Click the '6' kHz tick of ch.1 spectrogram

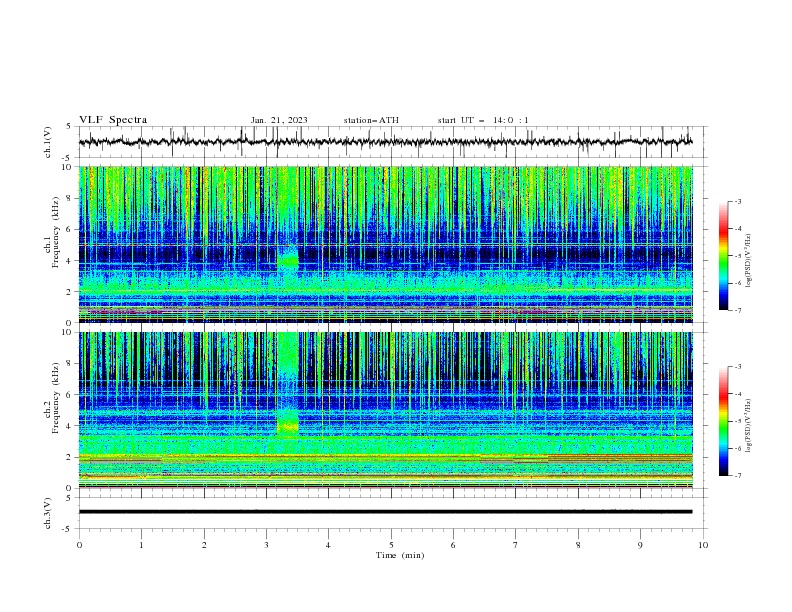(71, 229)
